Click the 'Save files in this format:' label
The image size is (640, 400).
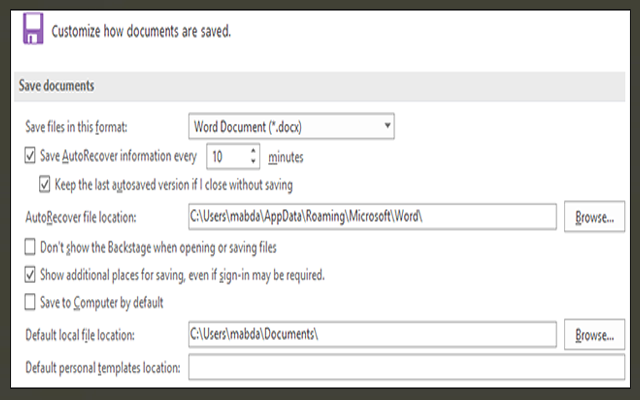tap(84, 127)
